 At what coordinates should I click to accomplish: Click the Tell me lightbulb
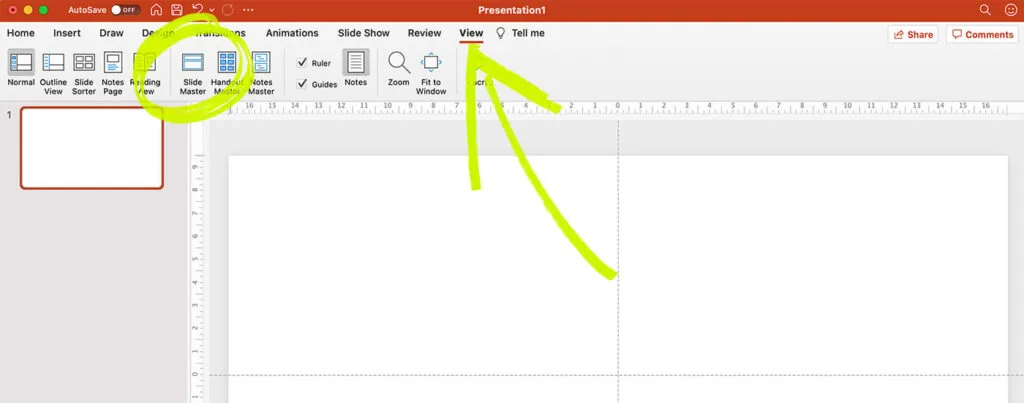501,33
